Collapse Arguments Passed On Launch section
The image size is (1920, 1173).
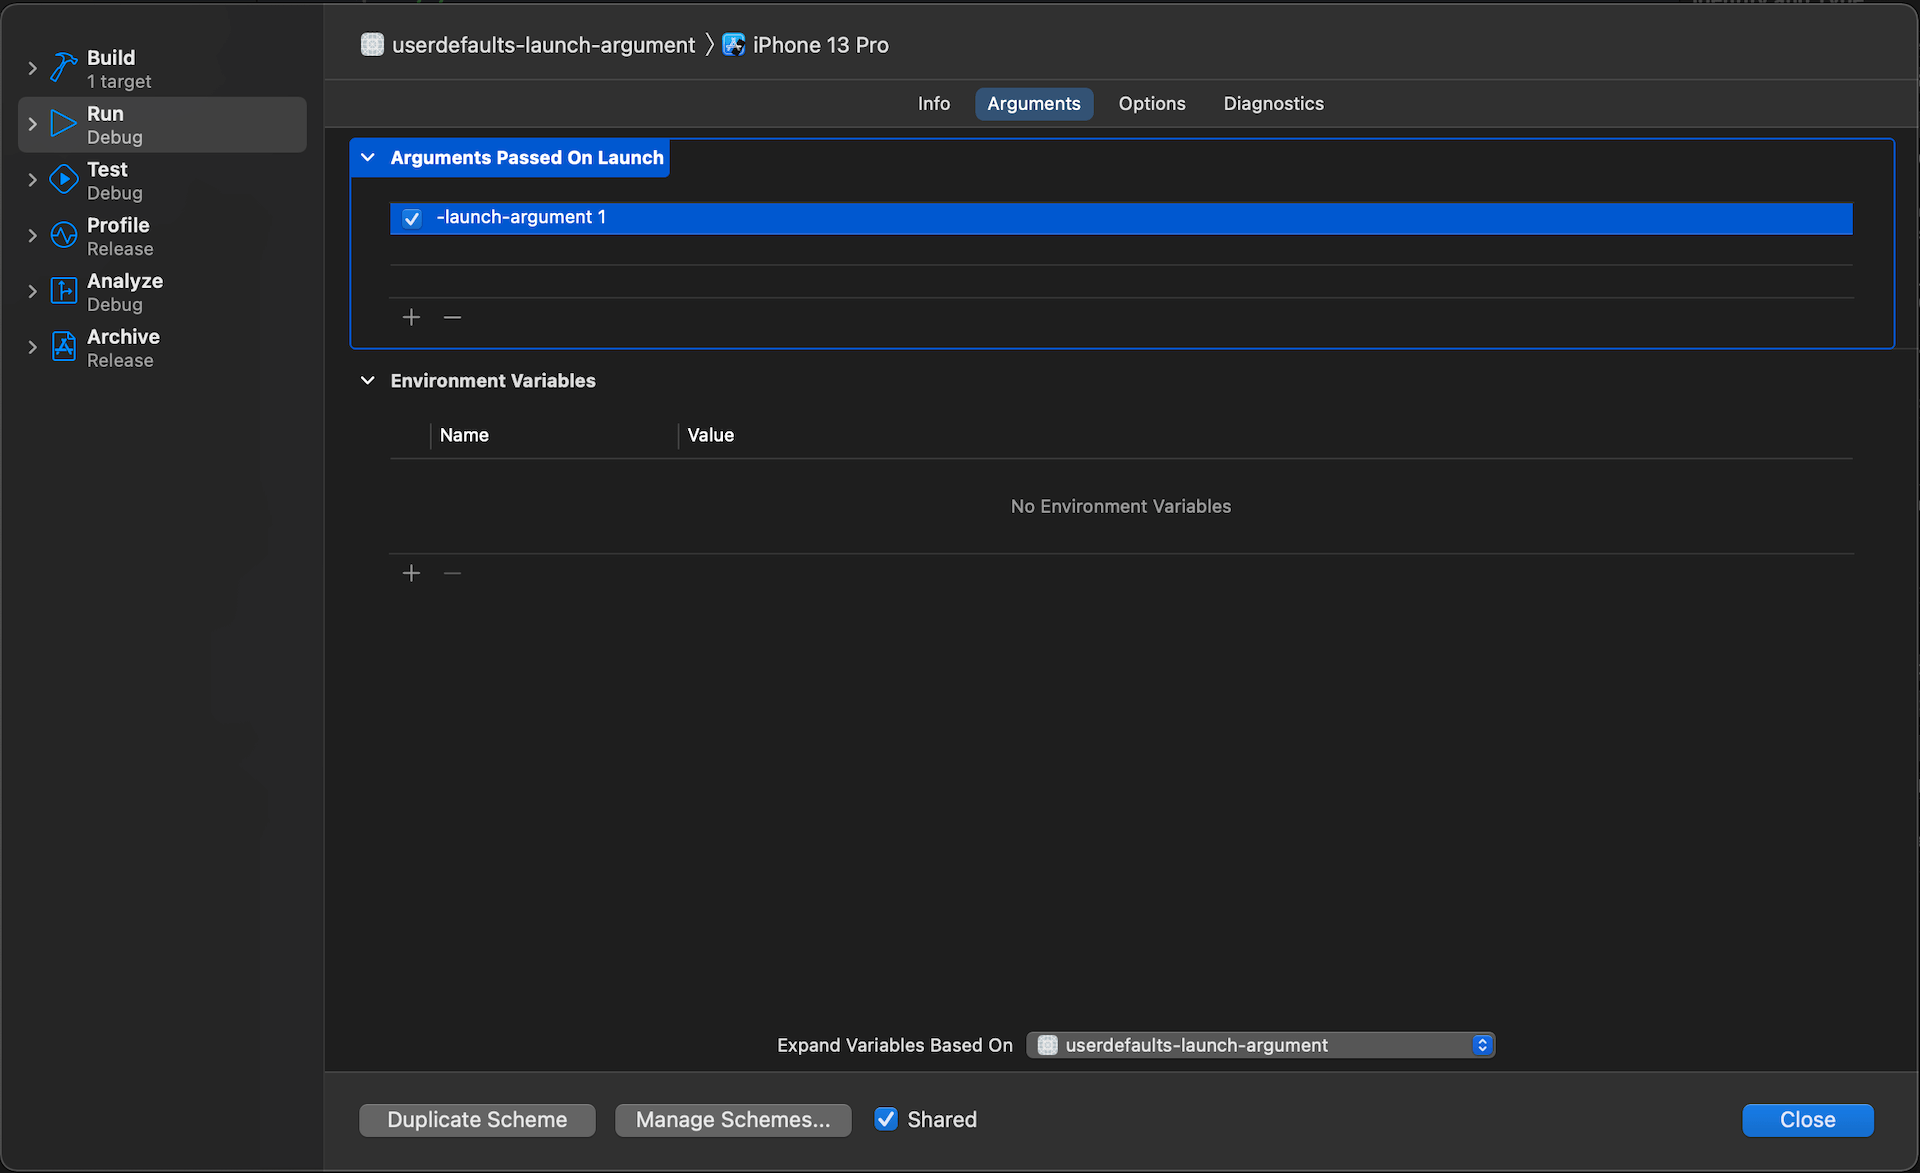(x=368, y=158)
